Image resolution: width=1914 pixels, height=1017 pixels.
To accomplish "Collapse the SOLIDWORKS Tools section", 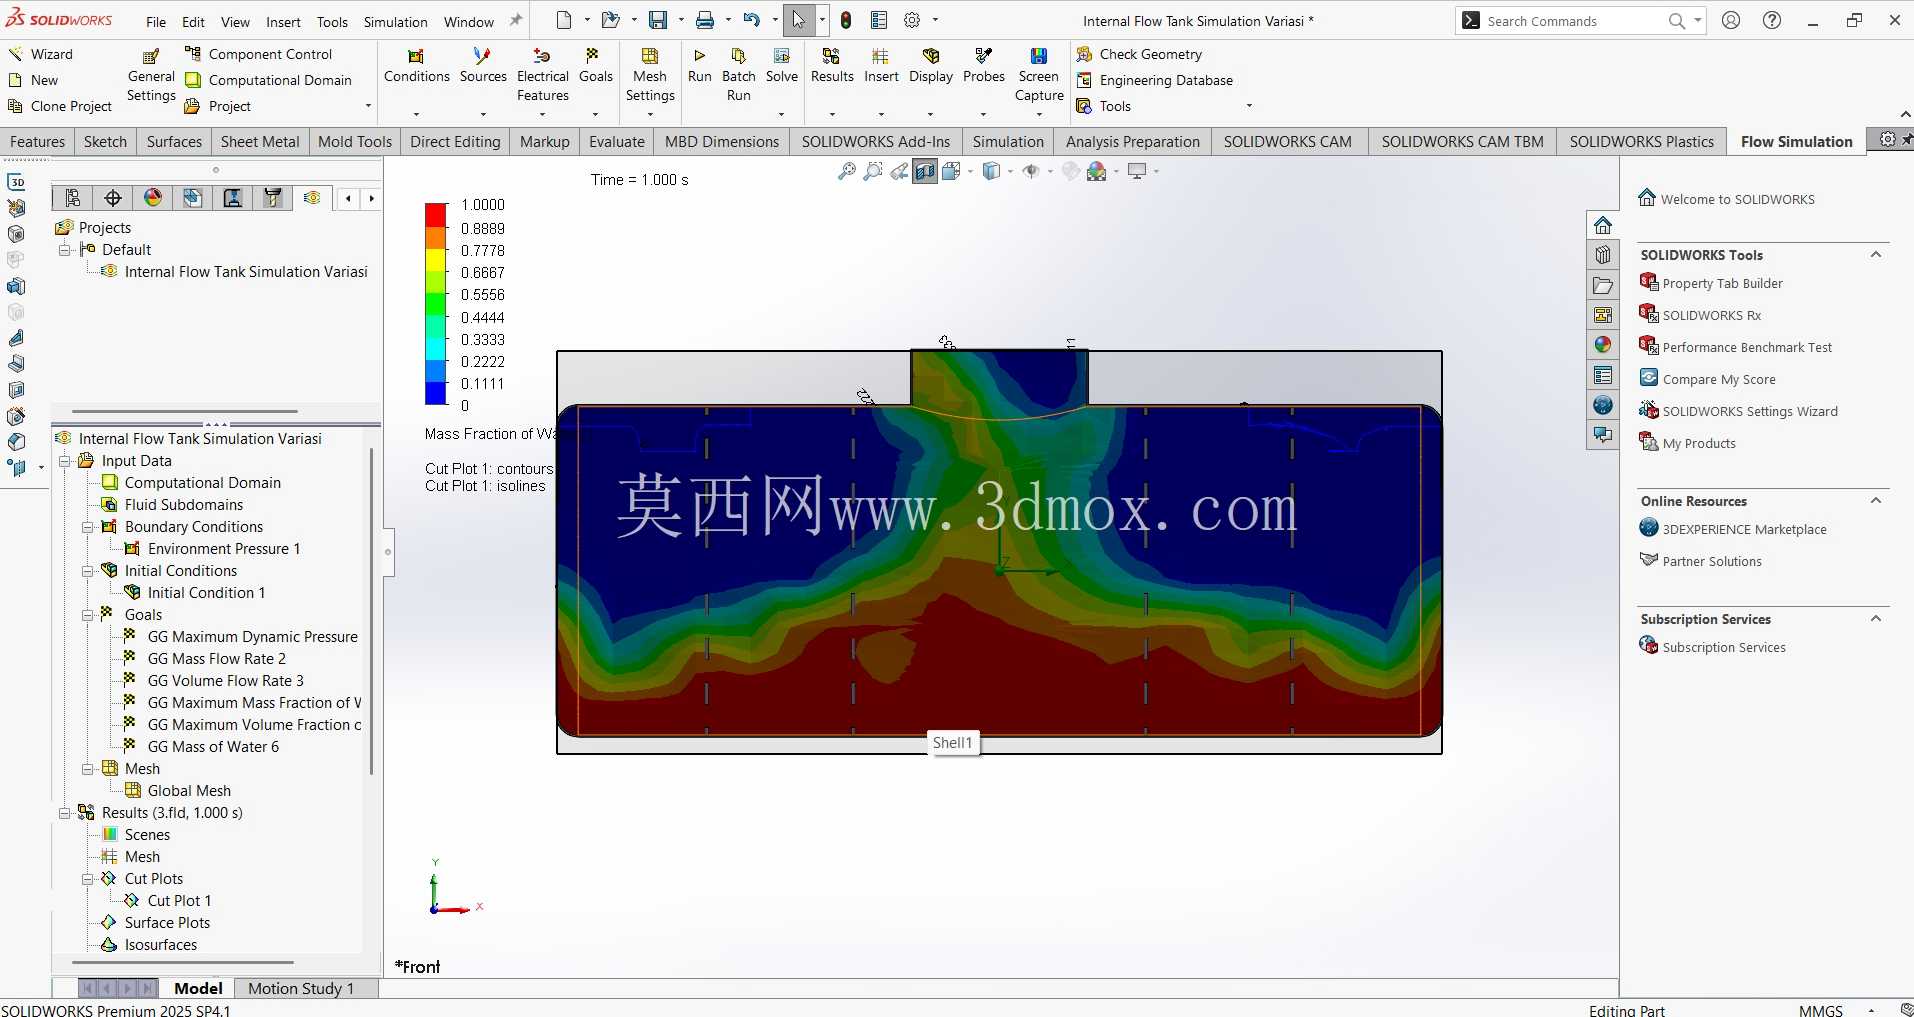I will pos(1876,255).
